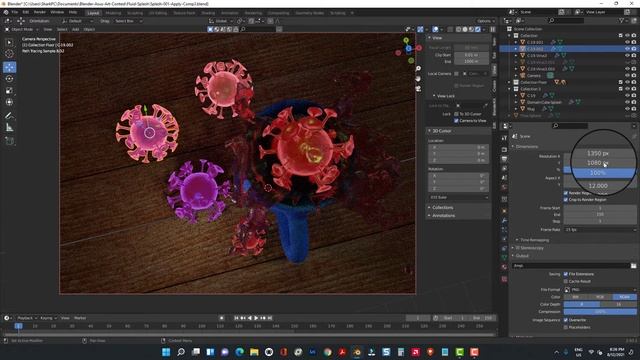Pick the Annotate pencil tool
This screenshot has width=640, height=360.
9,116
